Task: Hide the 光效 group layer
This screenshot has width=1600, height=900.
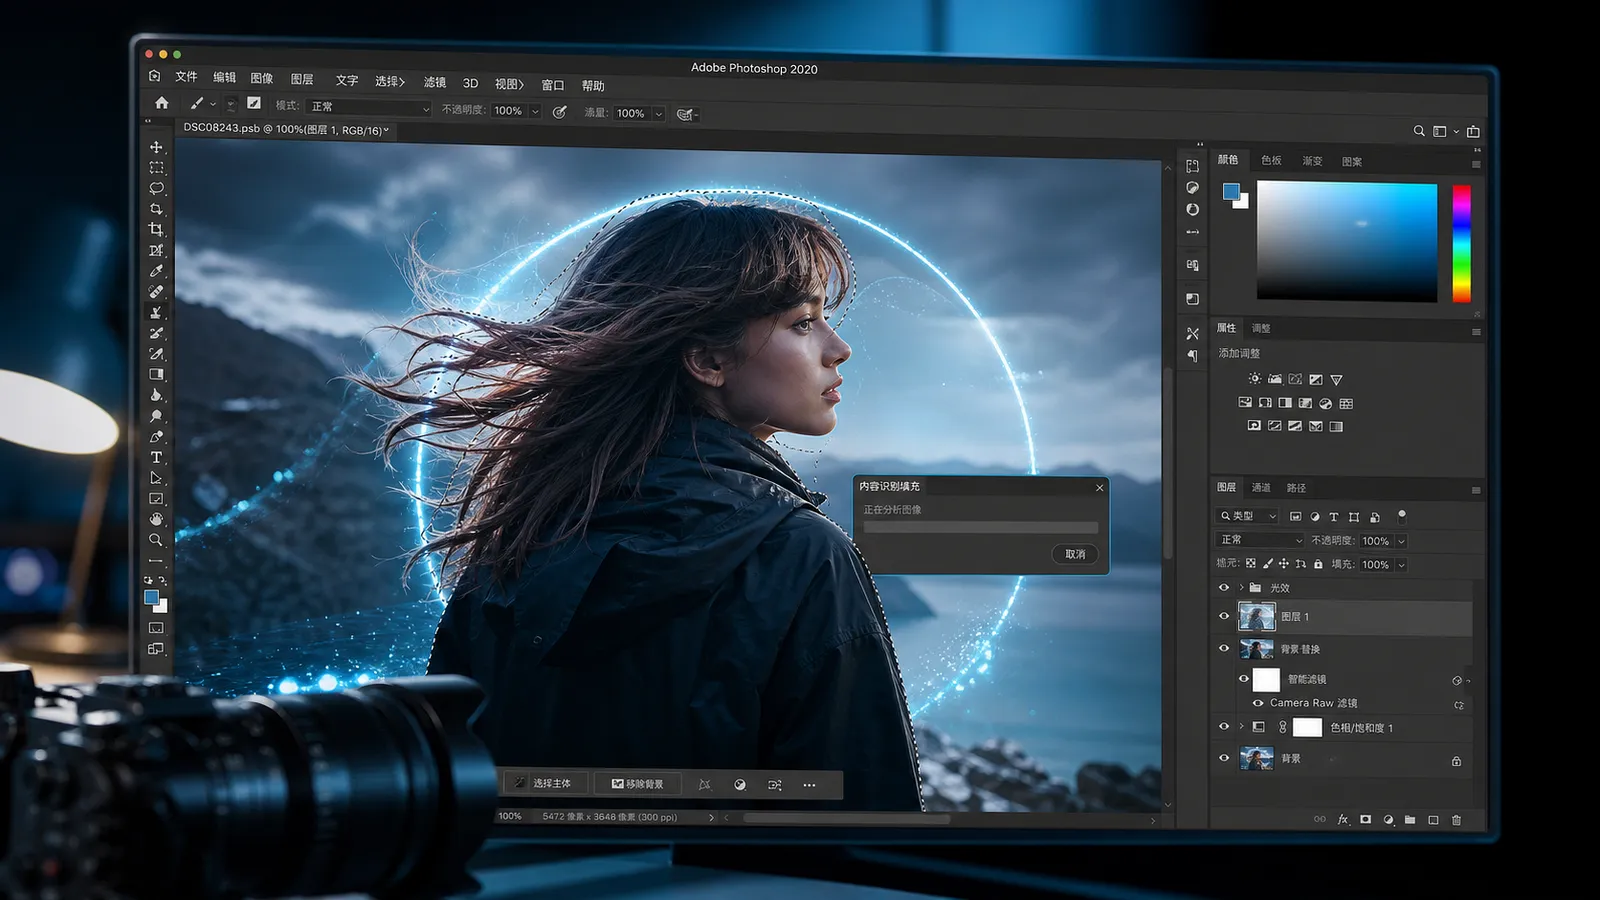Action: (x=1224, y=588)
